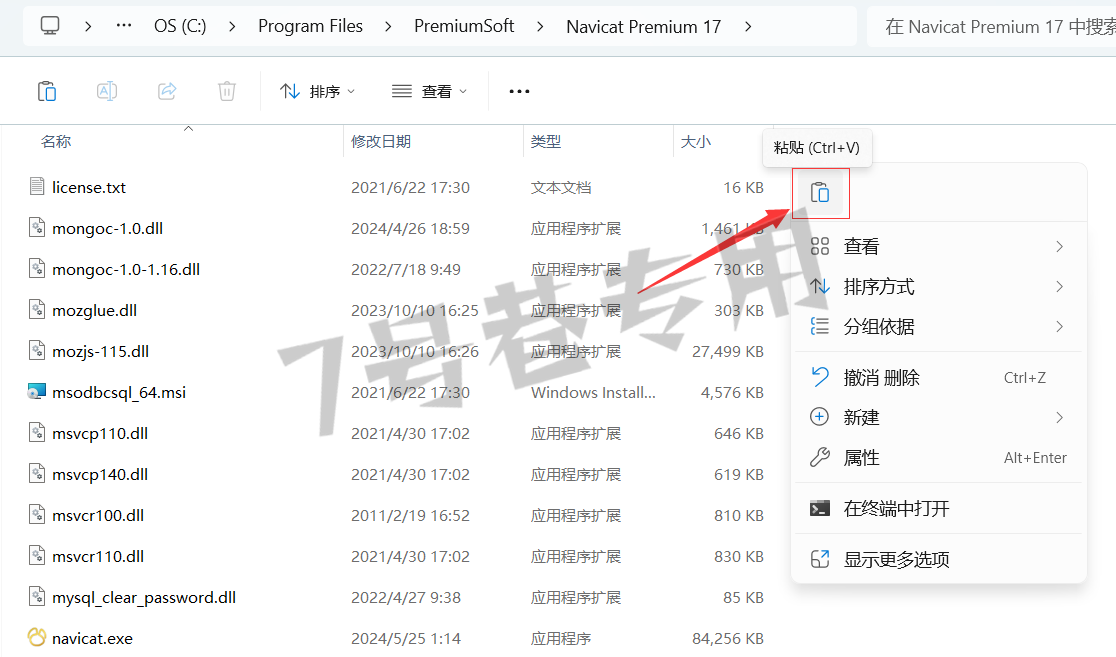Screen dimensions: 1116x657
Task: Click the This PC monitor icon in address bar
Action: click(50, 26)
